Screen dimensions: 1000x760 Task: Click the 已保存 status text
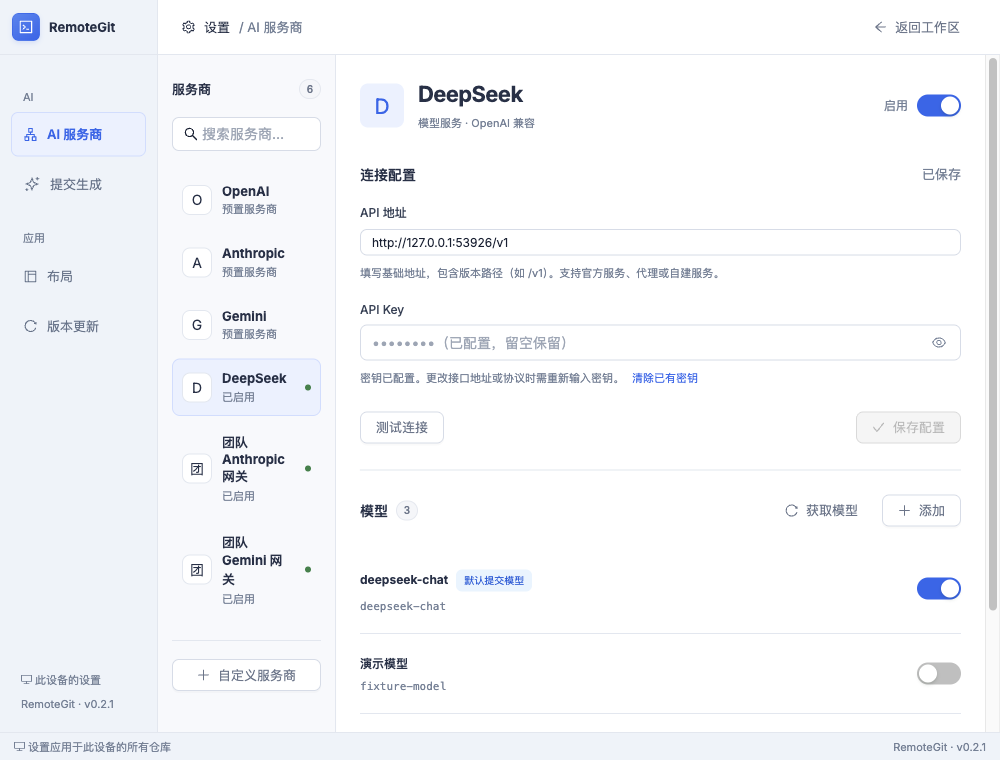(941, 175)
